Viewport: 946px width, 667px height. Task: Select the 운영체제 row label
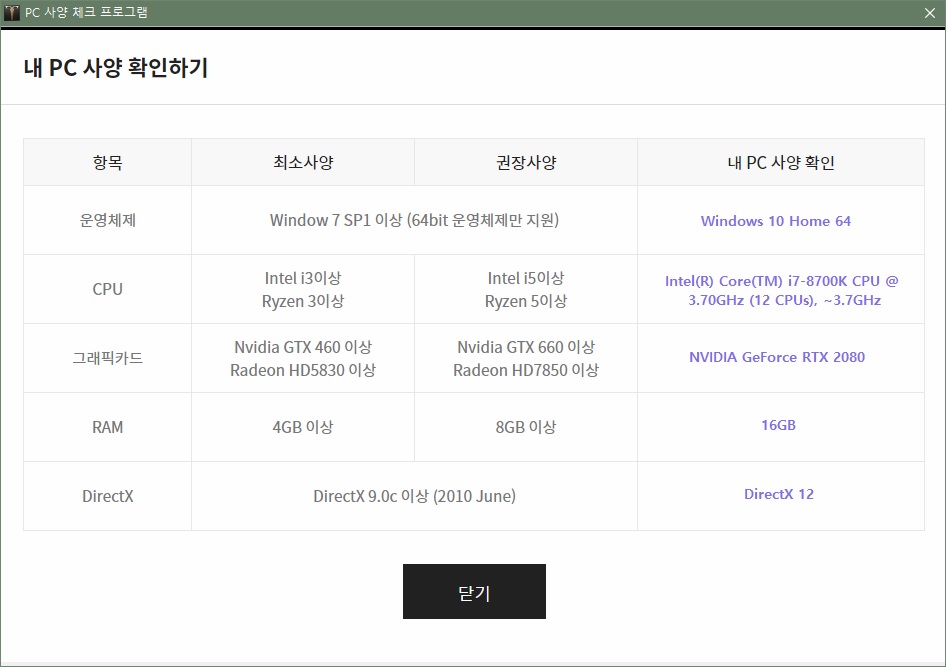pos(107,220)
